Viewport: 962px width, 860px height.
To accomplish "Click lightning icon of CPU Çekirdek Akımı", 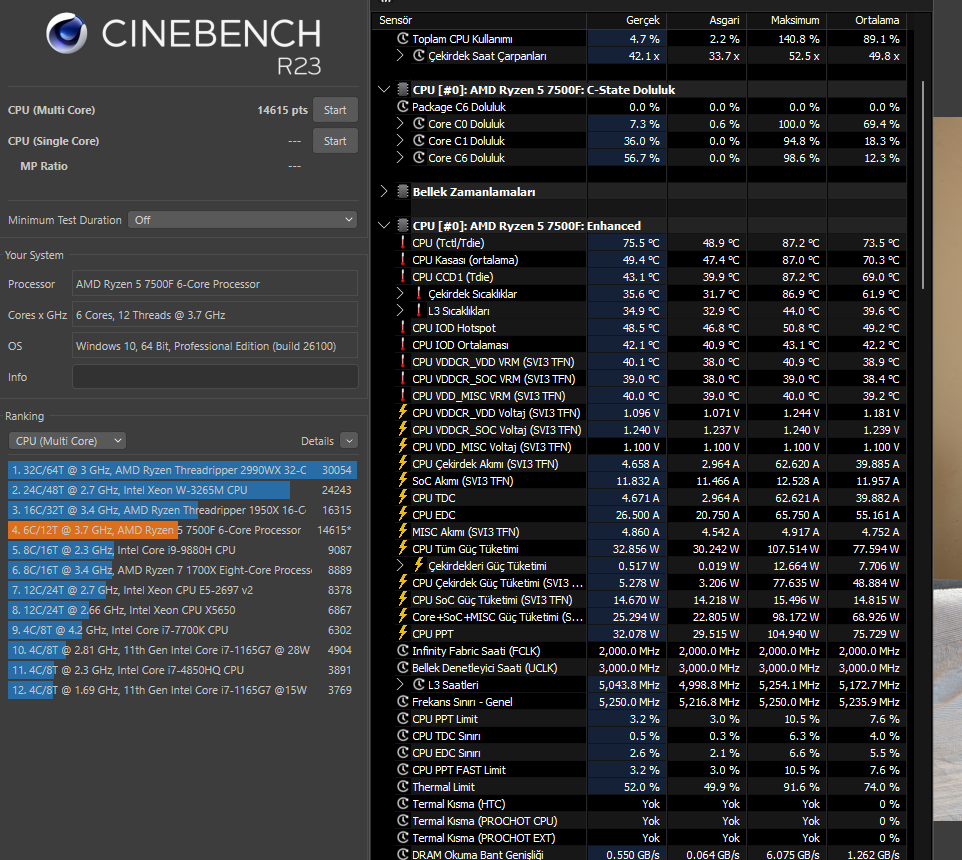I will click(403, 463).
